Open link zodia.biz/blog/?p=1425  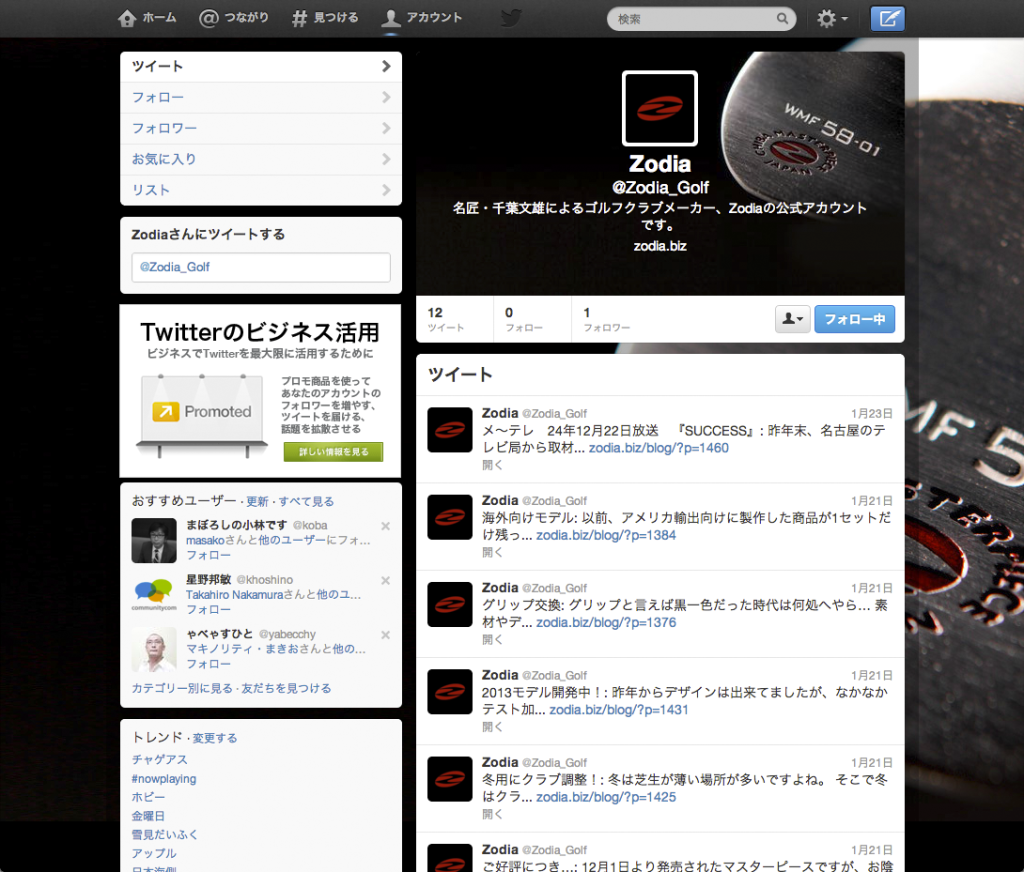pyautogui.click(x=606, y=797)
